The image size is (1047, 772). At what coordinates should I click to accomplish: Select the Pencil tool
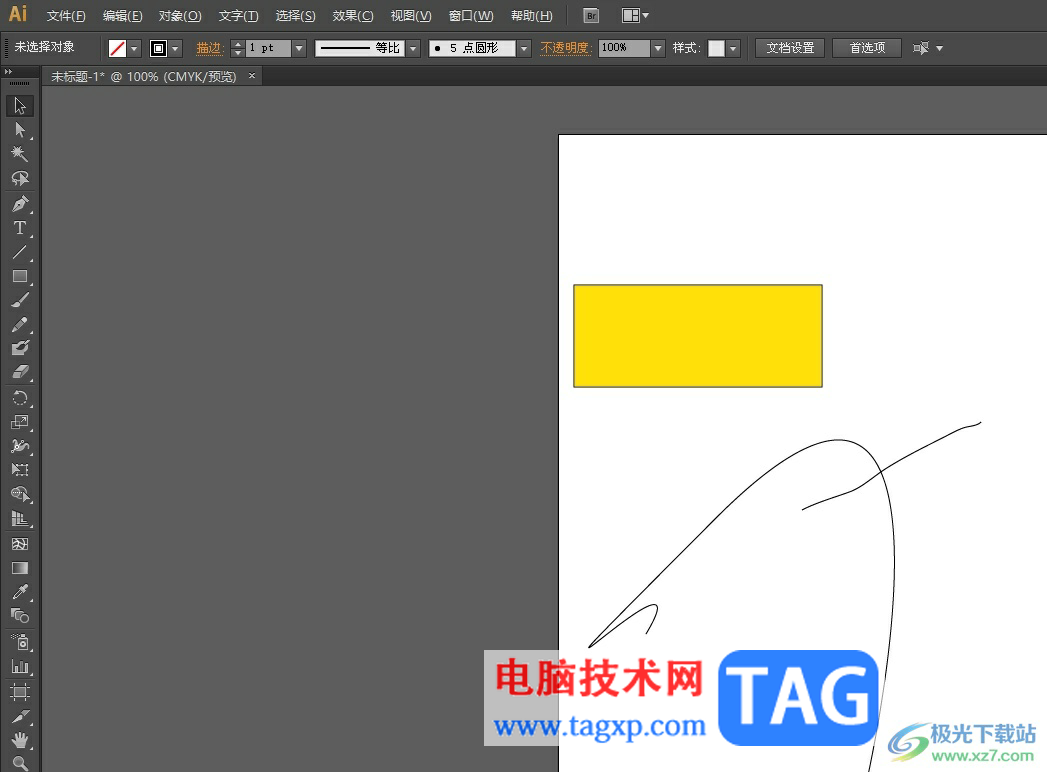pos(20,325)
